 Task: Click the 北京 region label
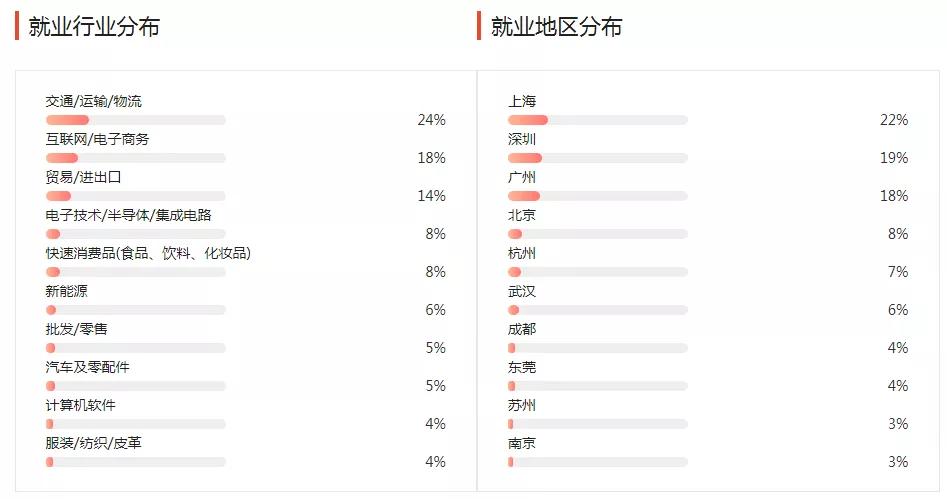click(522, 215)
